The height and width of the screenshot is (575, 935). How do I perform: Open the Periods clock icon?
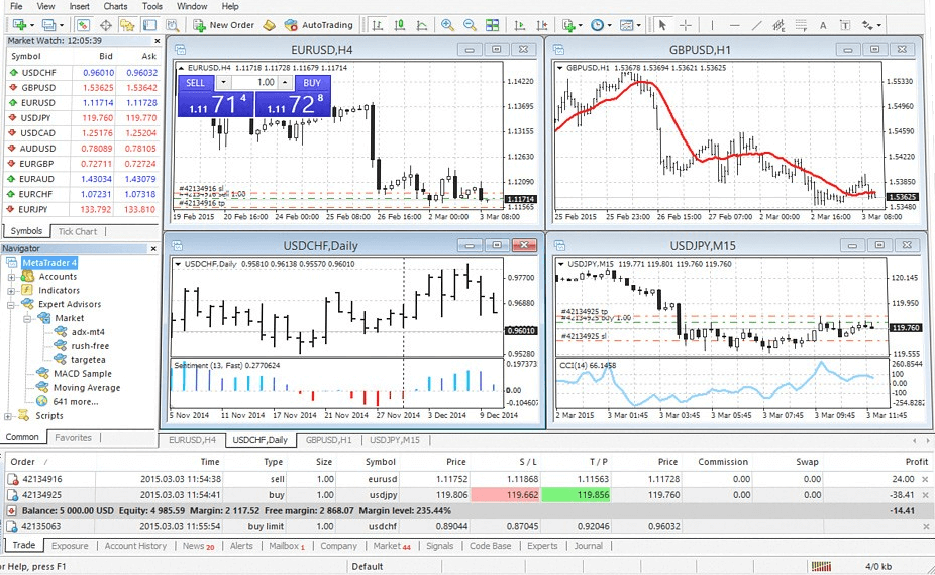pyautogui.click(x=597, y=25)
